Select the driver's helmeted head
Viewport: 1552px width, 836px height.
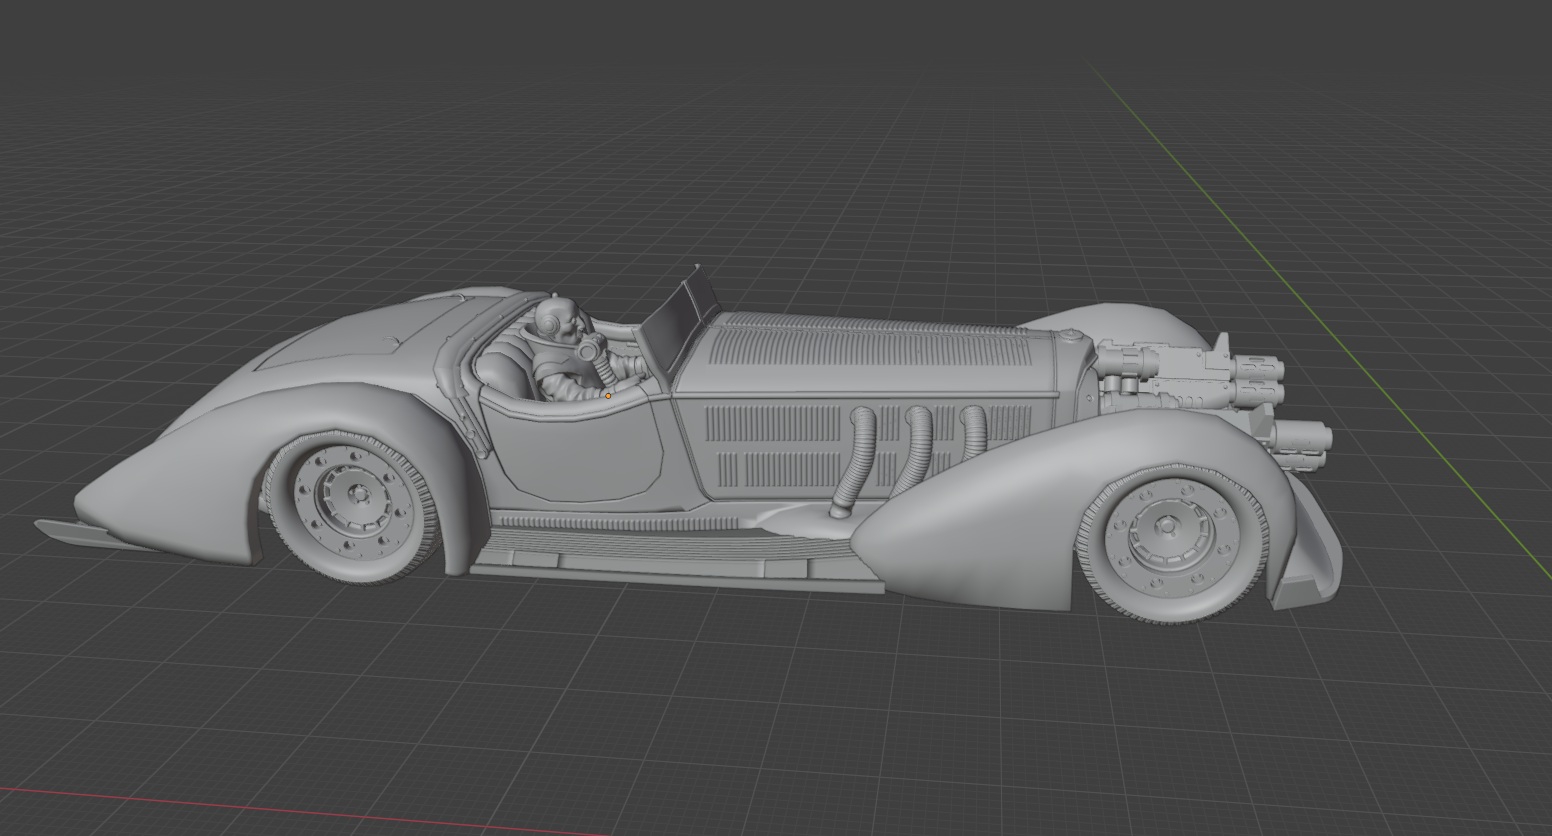[x=558, y=320]
